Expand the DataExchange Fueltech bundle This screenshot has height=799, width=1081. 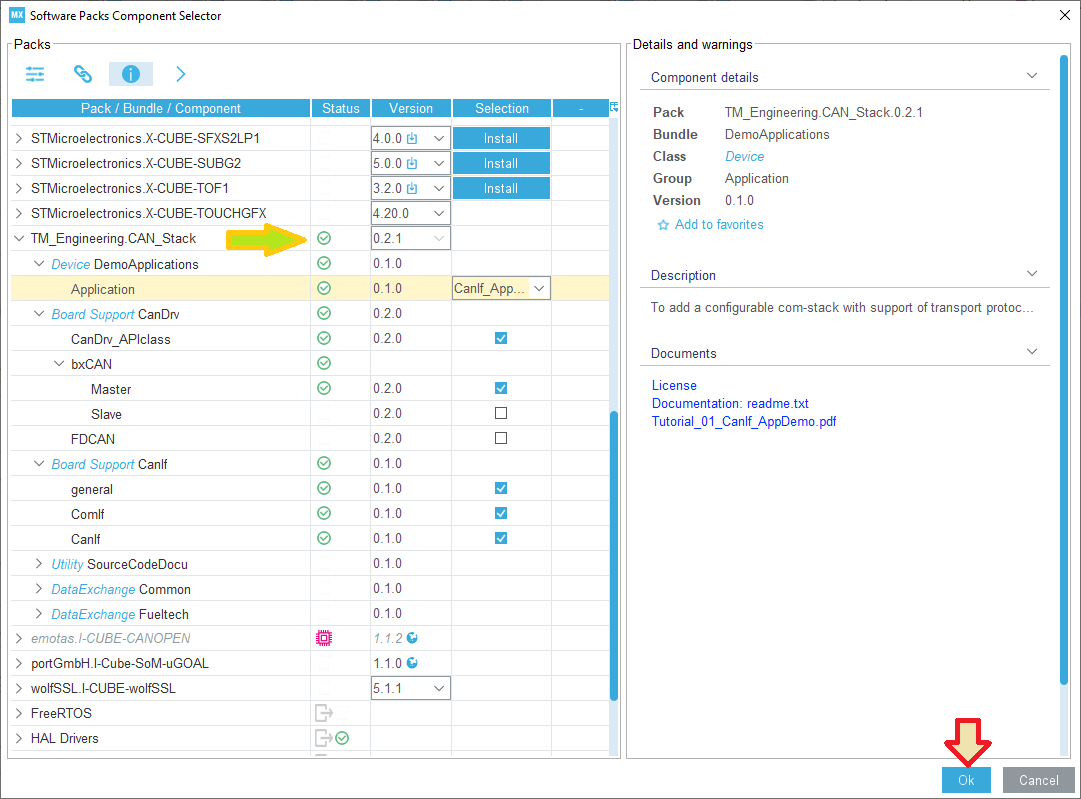pos(39,613)
